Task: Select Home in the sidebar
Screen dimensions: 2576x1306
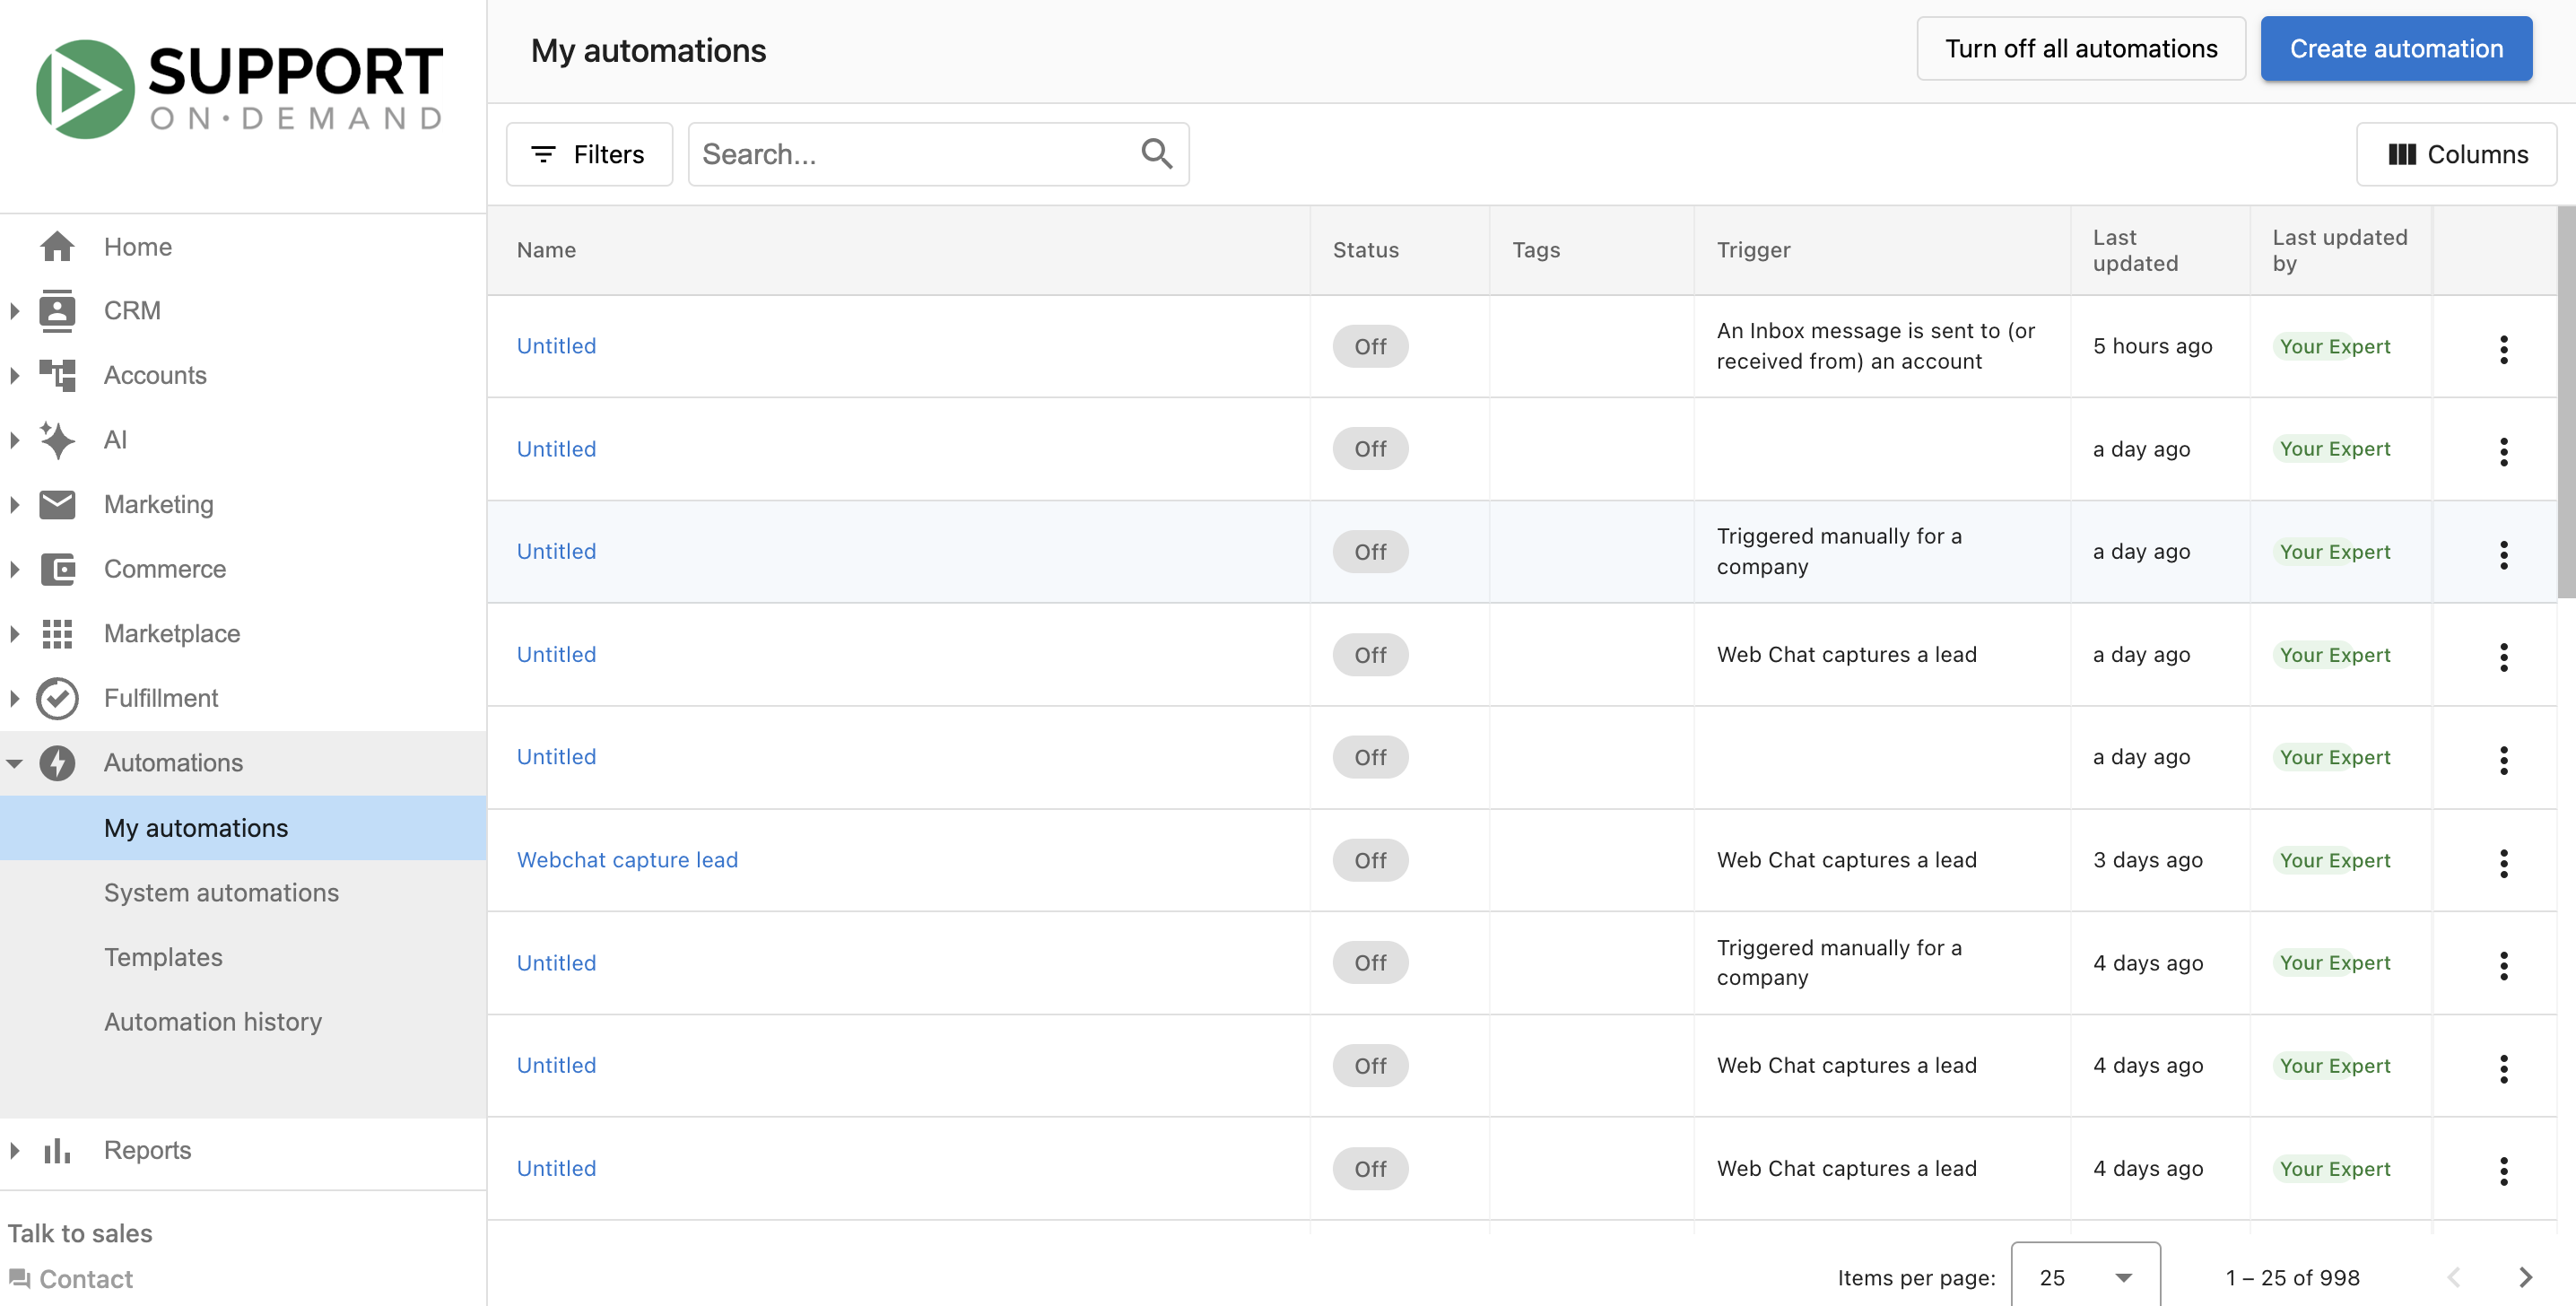Action: 243,246
